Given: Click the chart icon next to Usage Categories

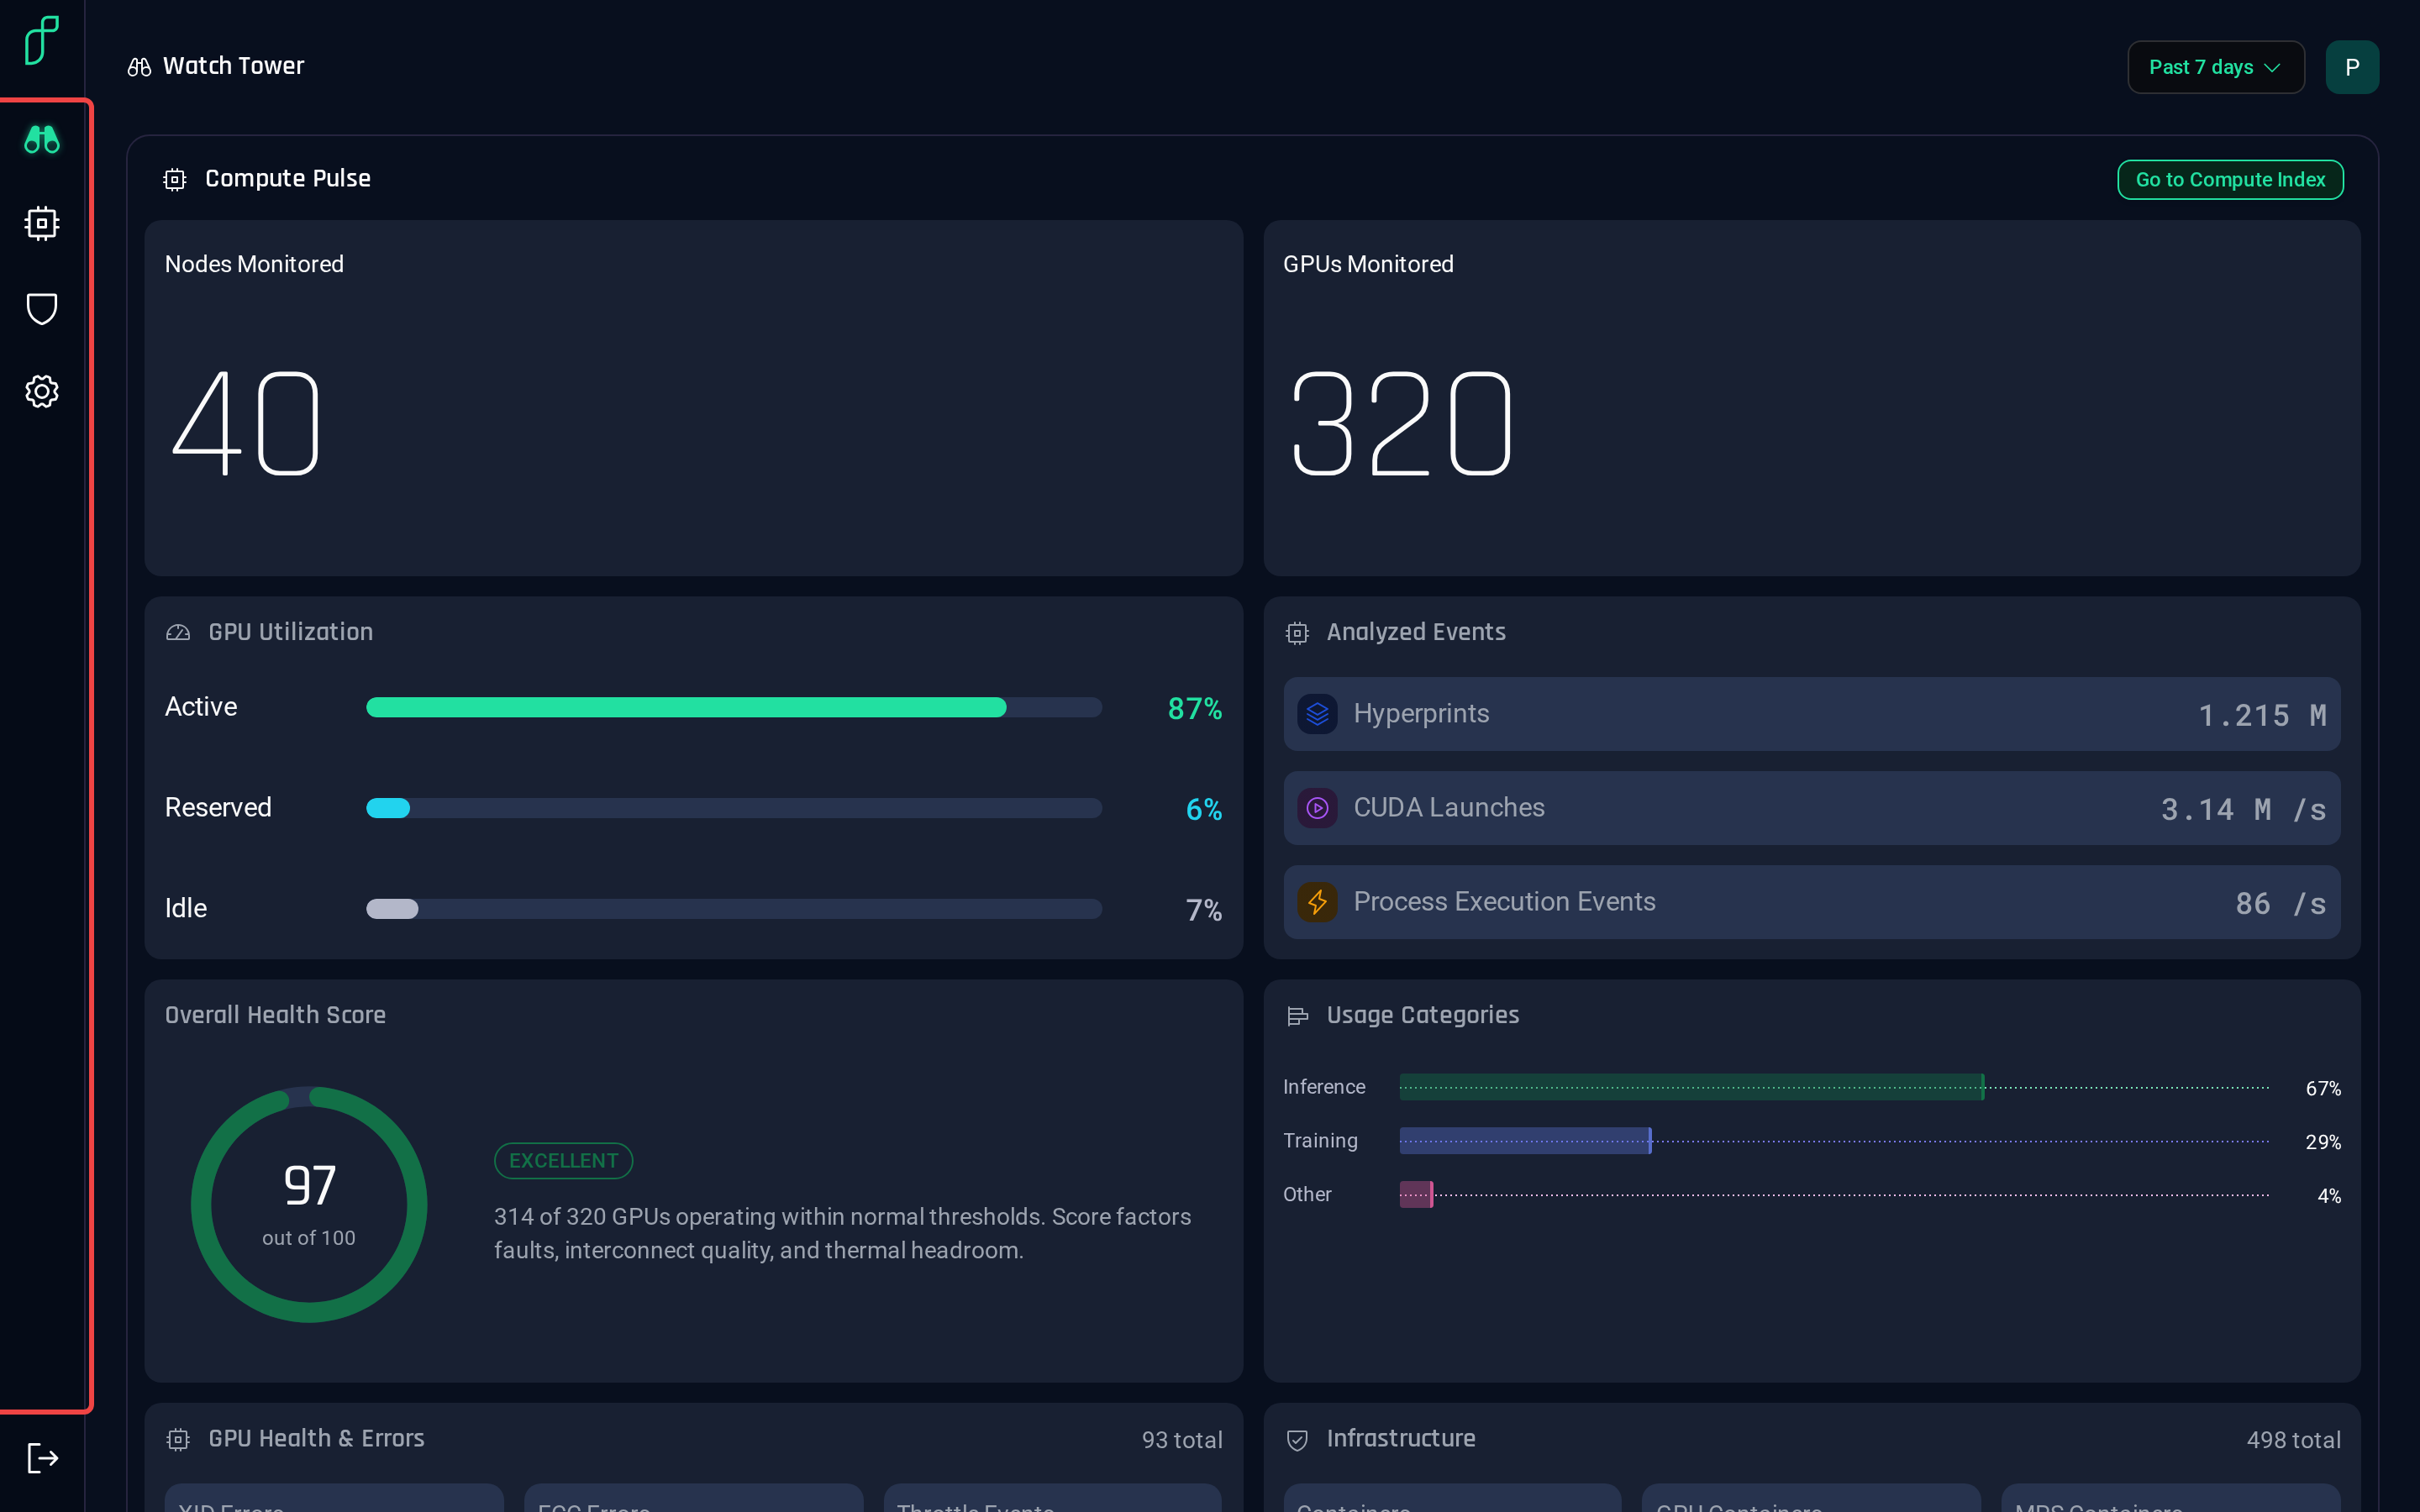Looking at the screenshot, I should pyautogui.click(x=1297, y=1016).
